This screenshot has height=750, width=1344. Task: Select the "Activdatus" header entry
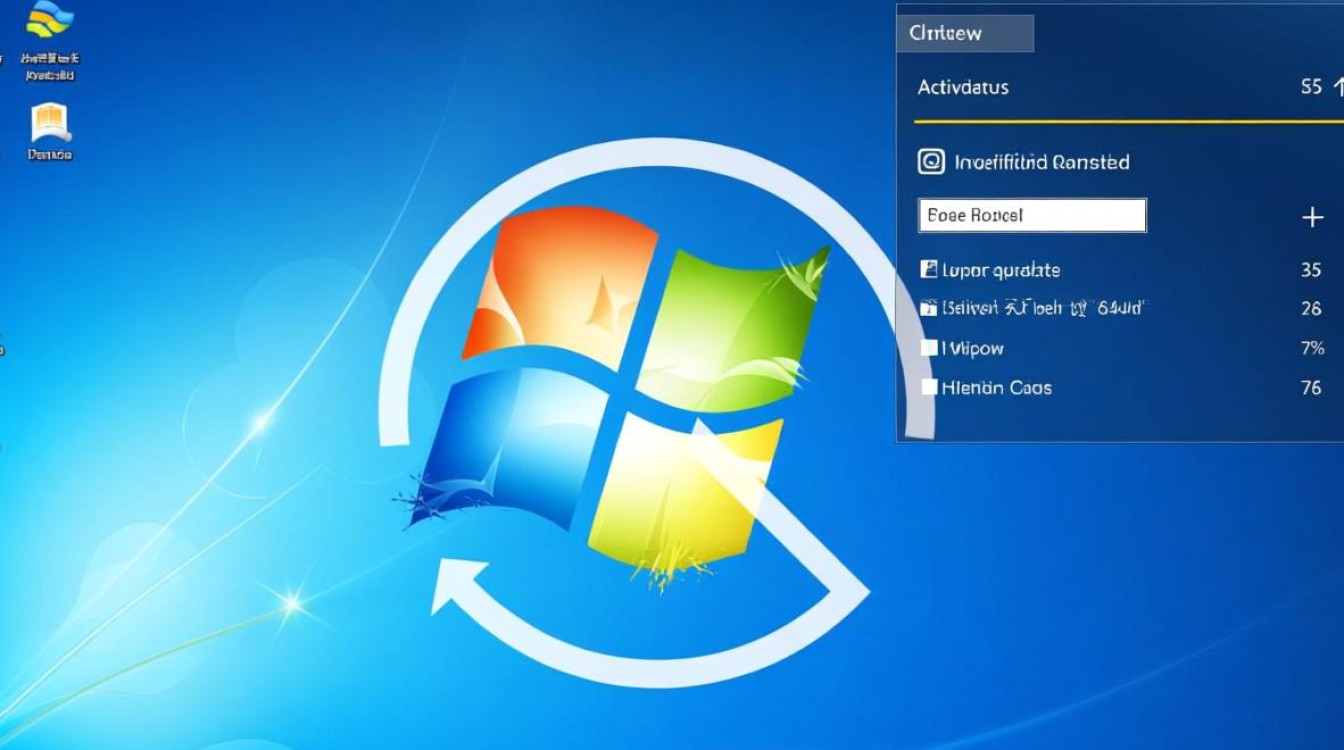962,88
